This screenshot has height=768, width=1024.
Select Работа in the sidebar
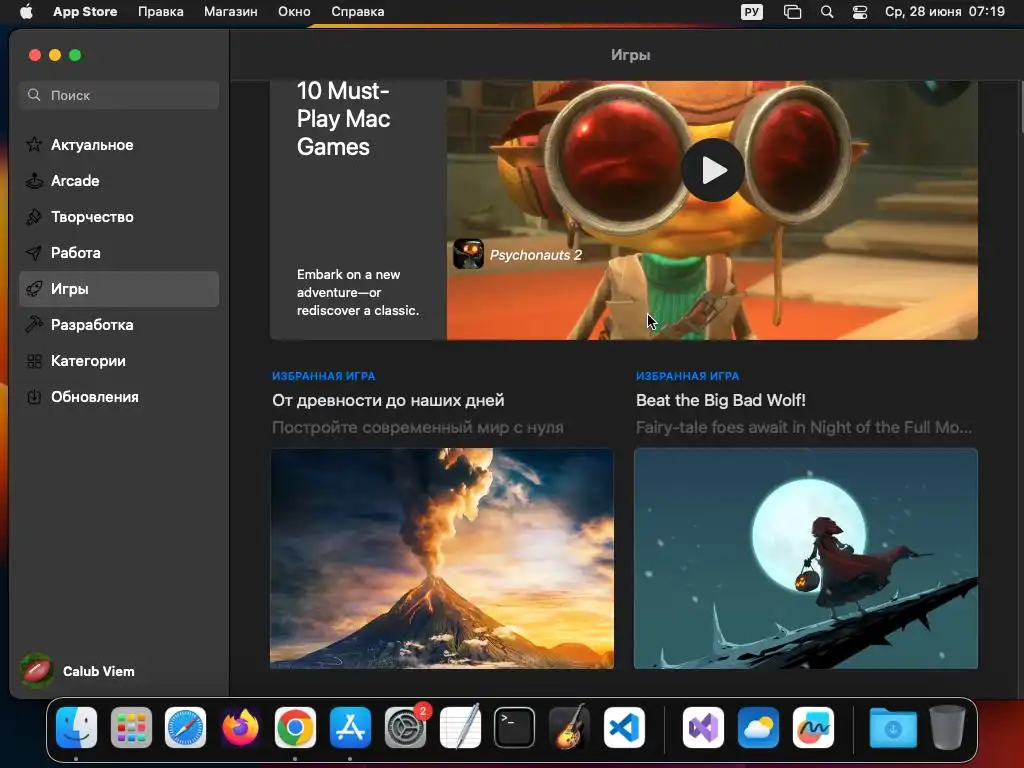[x=119, y=253]
